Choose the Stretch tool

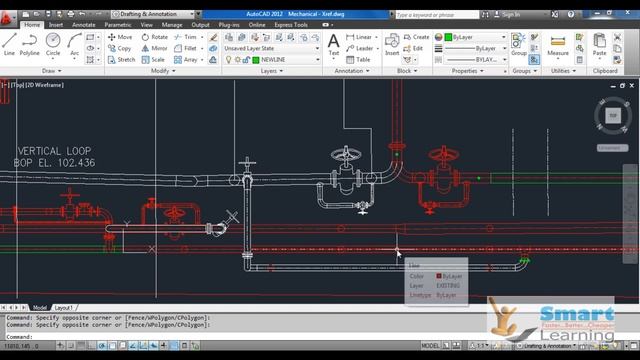(x=121, y=60)
